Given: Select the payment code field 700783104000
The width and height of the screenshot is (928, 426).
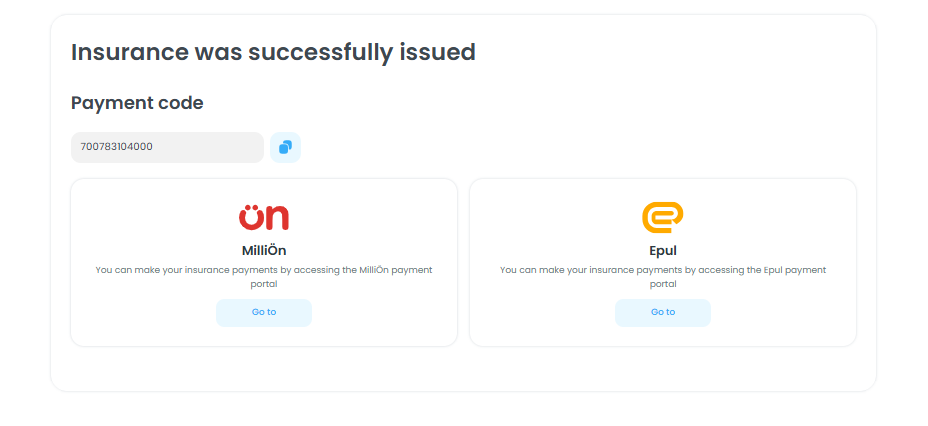Looking at the screenshot, I should (x=166, y=147).
